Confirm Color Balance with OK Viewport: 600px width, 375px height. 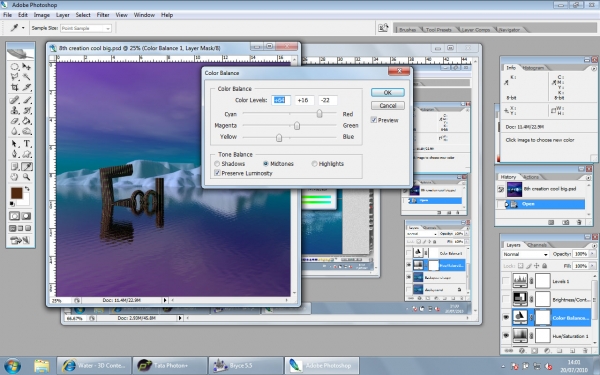coord(388,93)
